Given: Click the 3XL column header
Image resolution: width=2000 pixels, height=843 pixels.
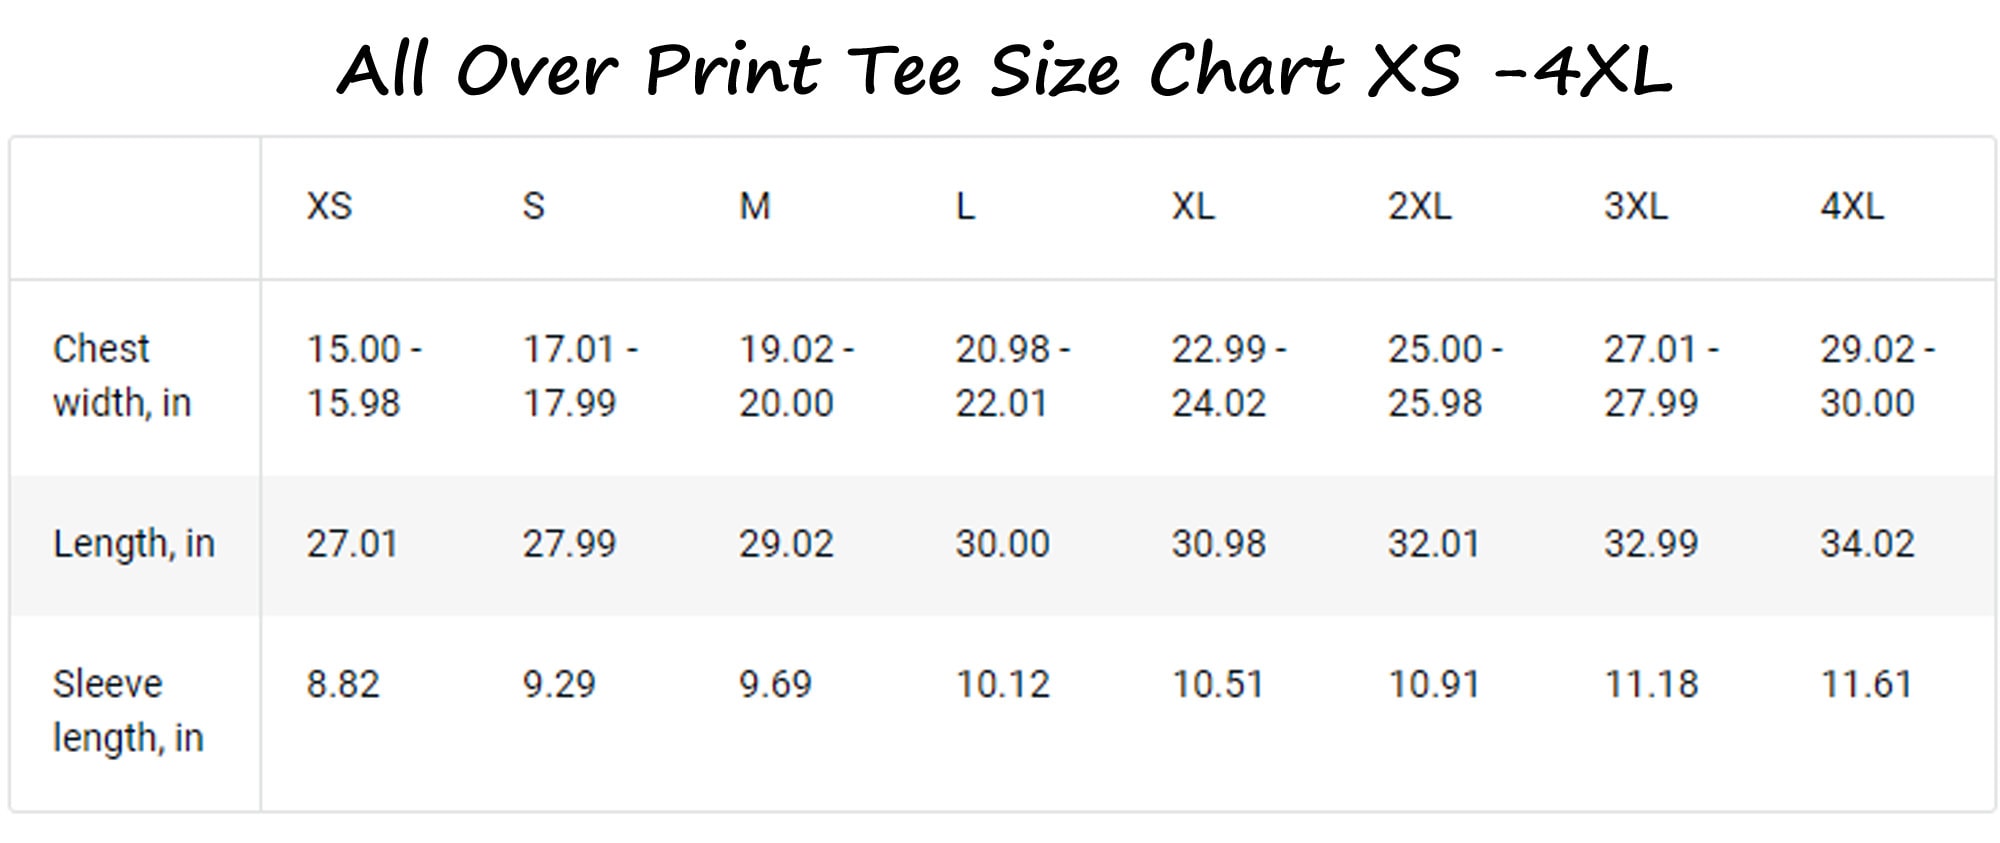Looking at the screenshot, I should tap(1636, 206).
